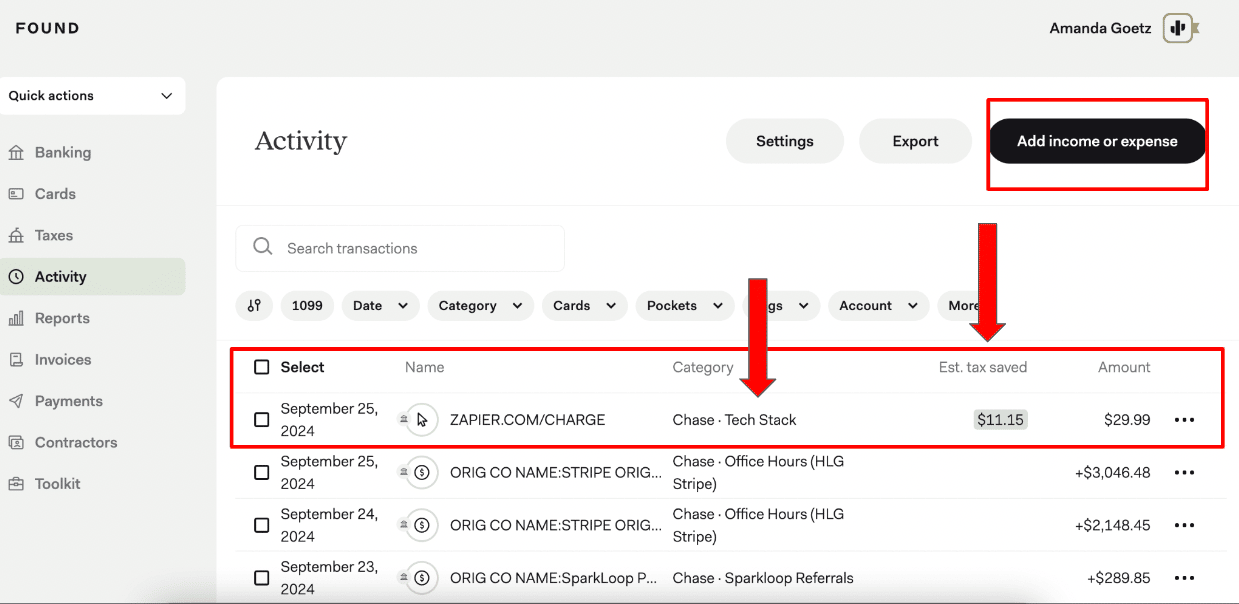The height and width of the screenshot is (604, 1239).
Task: Open the Date filter dropdown
Action: point(381,306)
